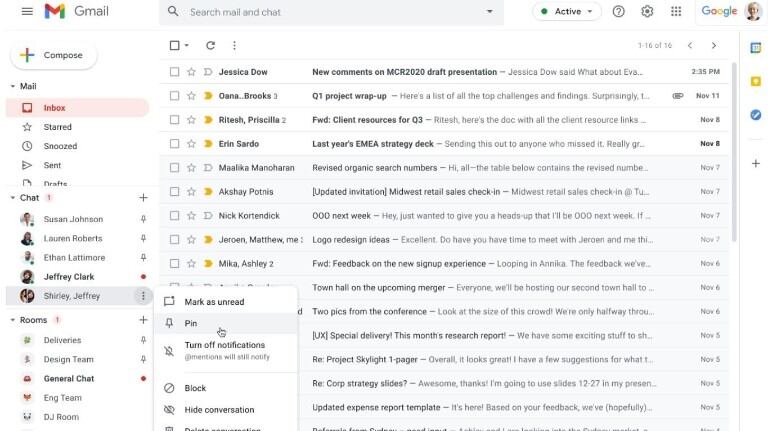Tick the select-all checkbox in toolbar

(x=174, y=45)
